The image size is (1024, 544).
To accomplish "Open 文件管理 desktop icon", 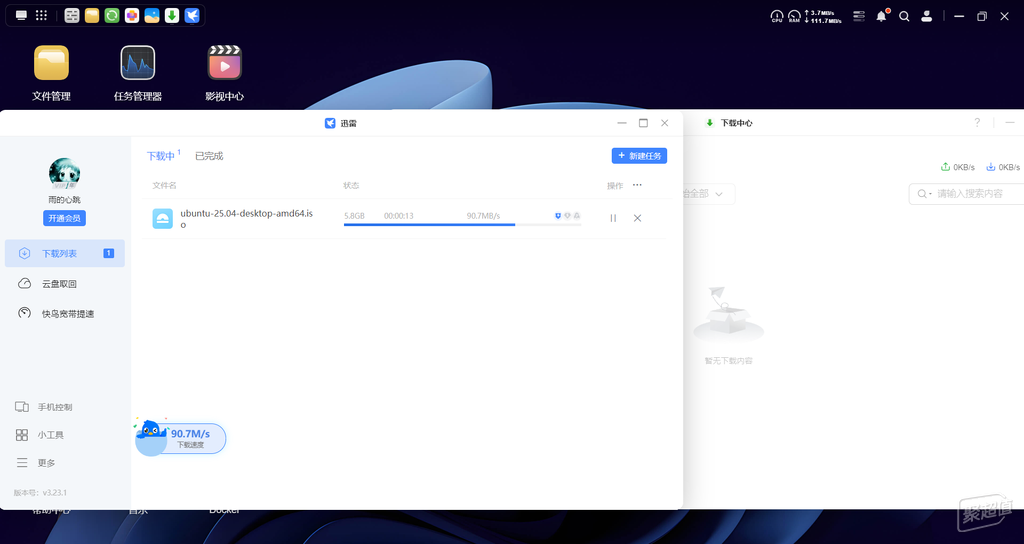I will tap(51, 73).
